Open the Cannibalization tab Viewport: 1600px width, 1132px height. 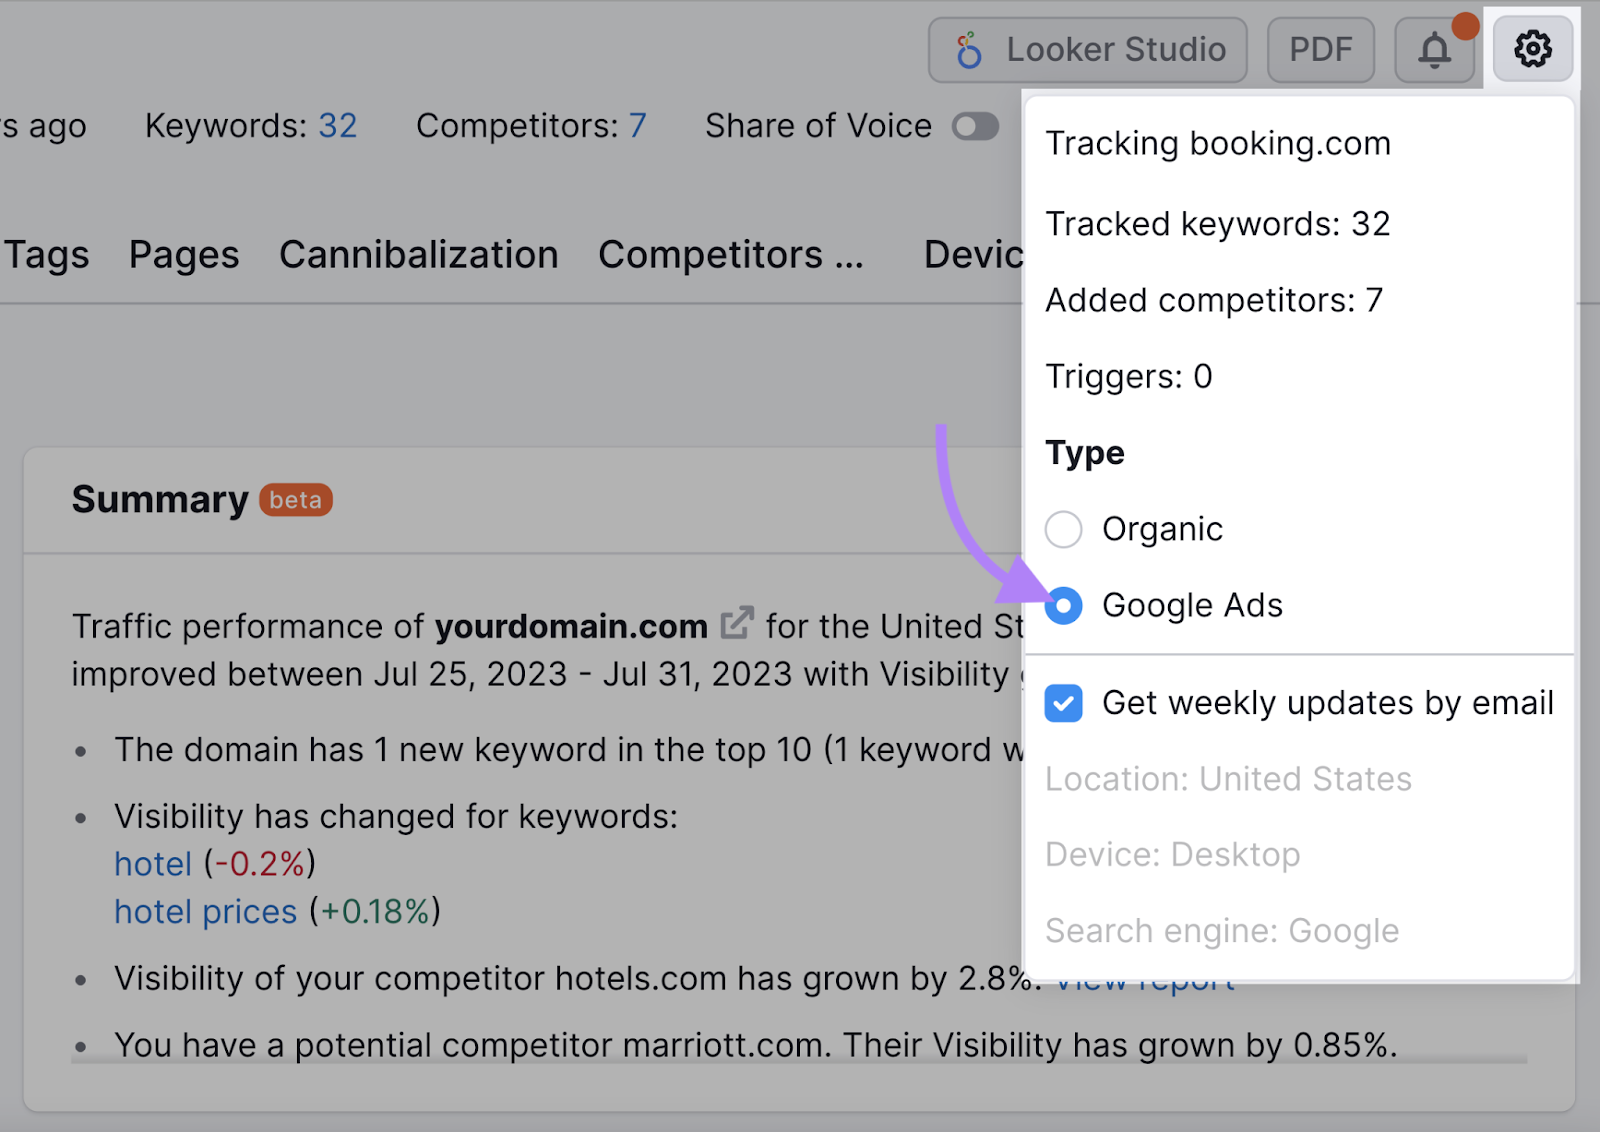[x=419, y=255]
